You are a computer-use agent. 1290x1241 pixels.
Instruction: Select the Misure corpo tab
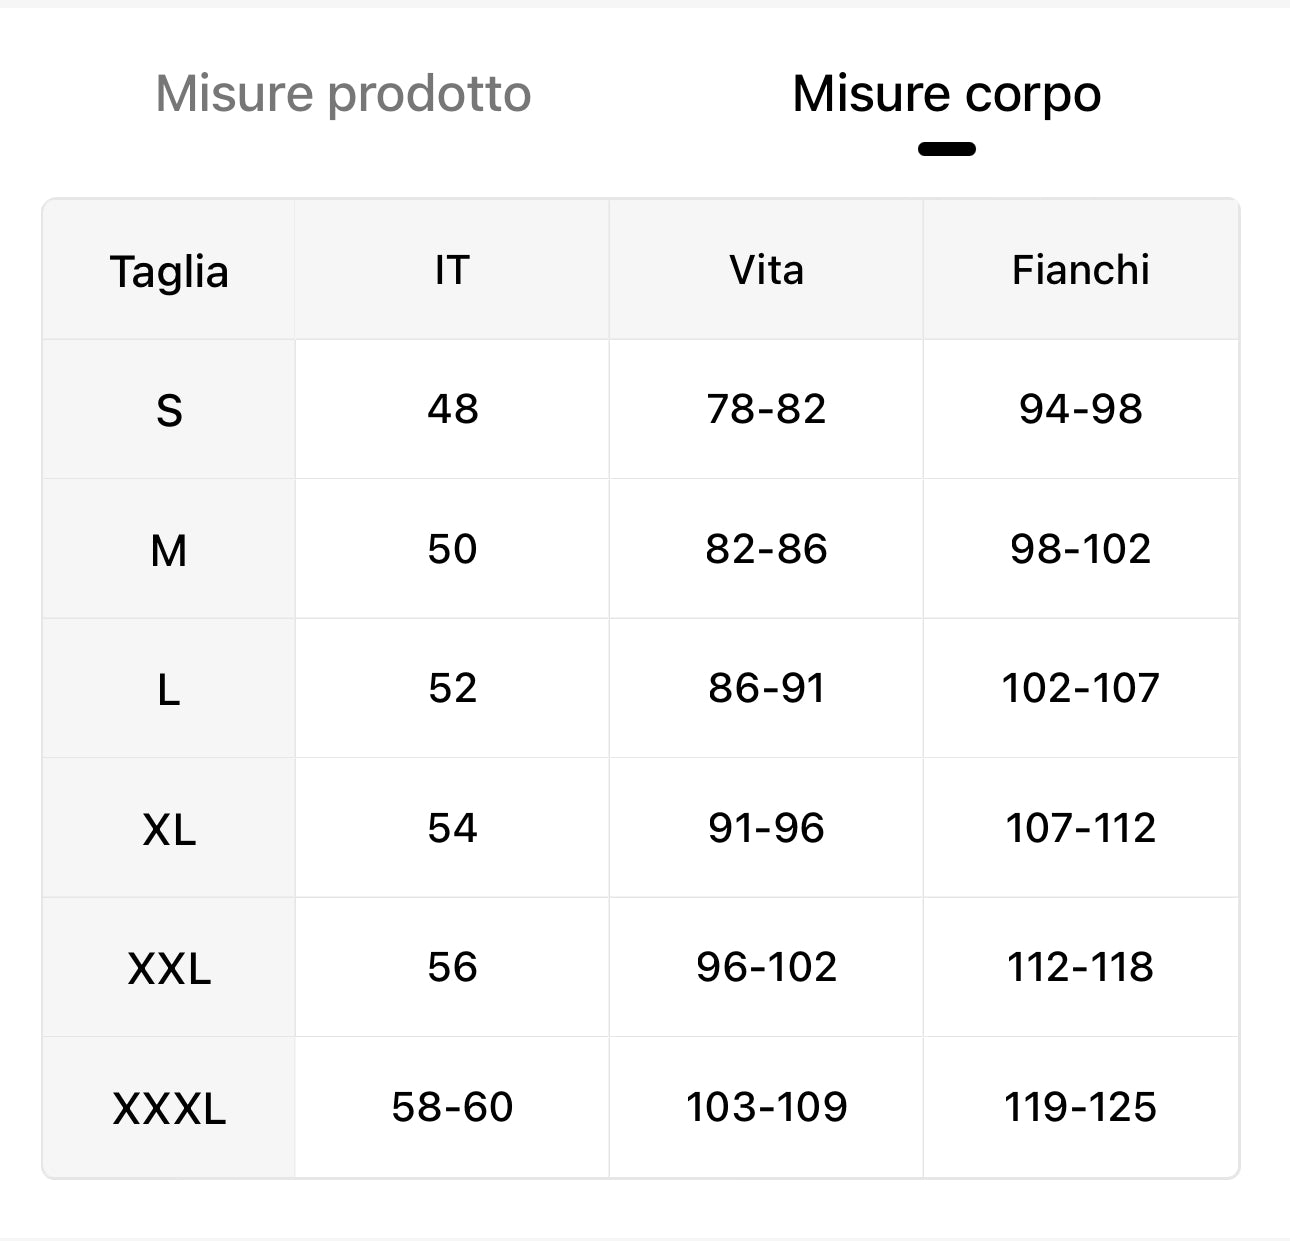946,94
